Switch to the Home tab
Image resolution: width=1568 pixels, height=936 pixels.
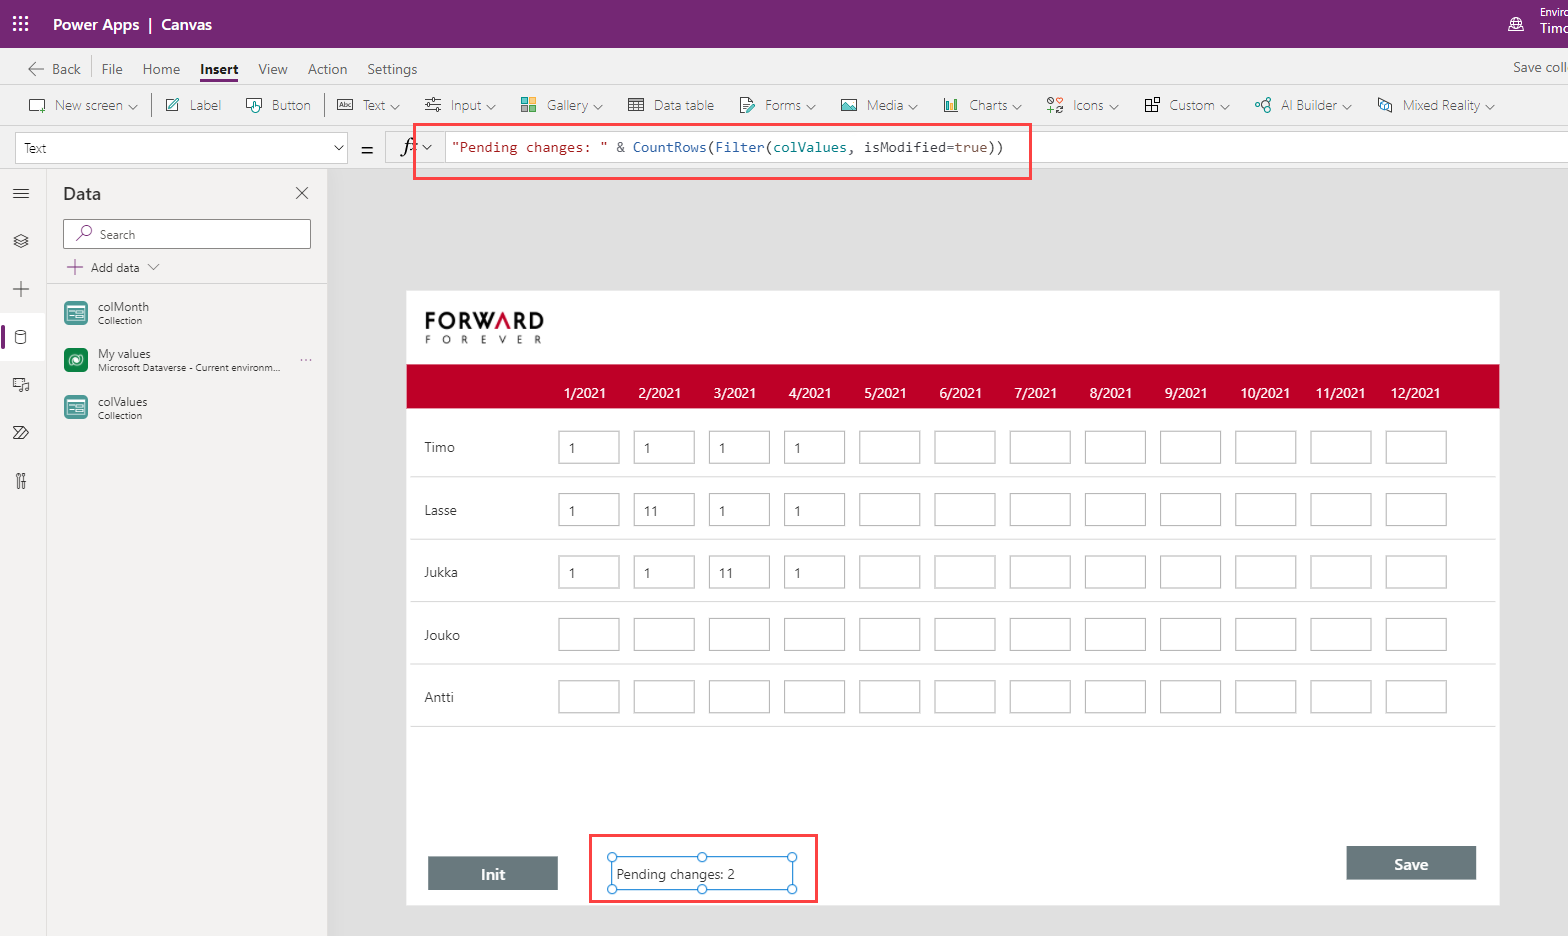click(161, 69)
